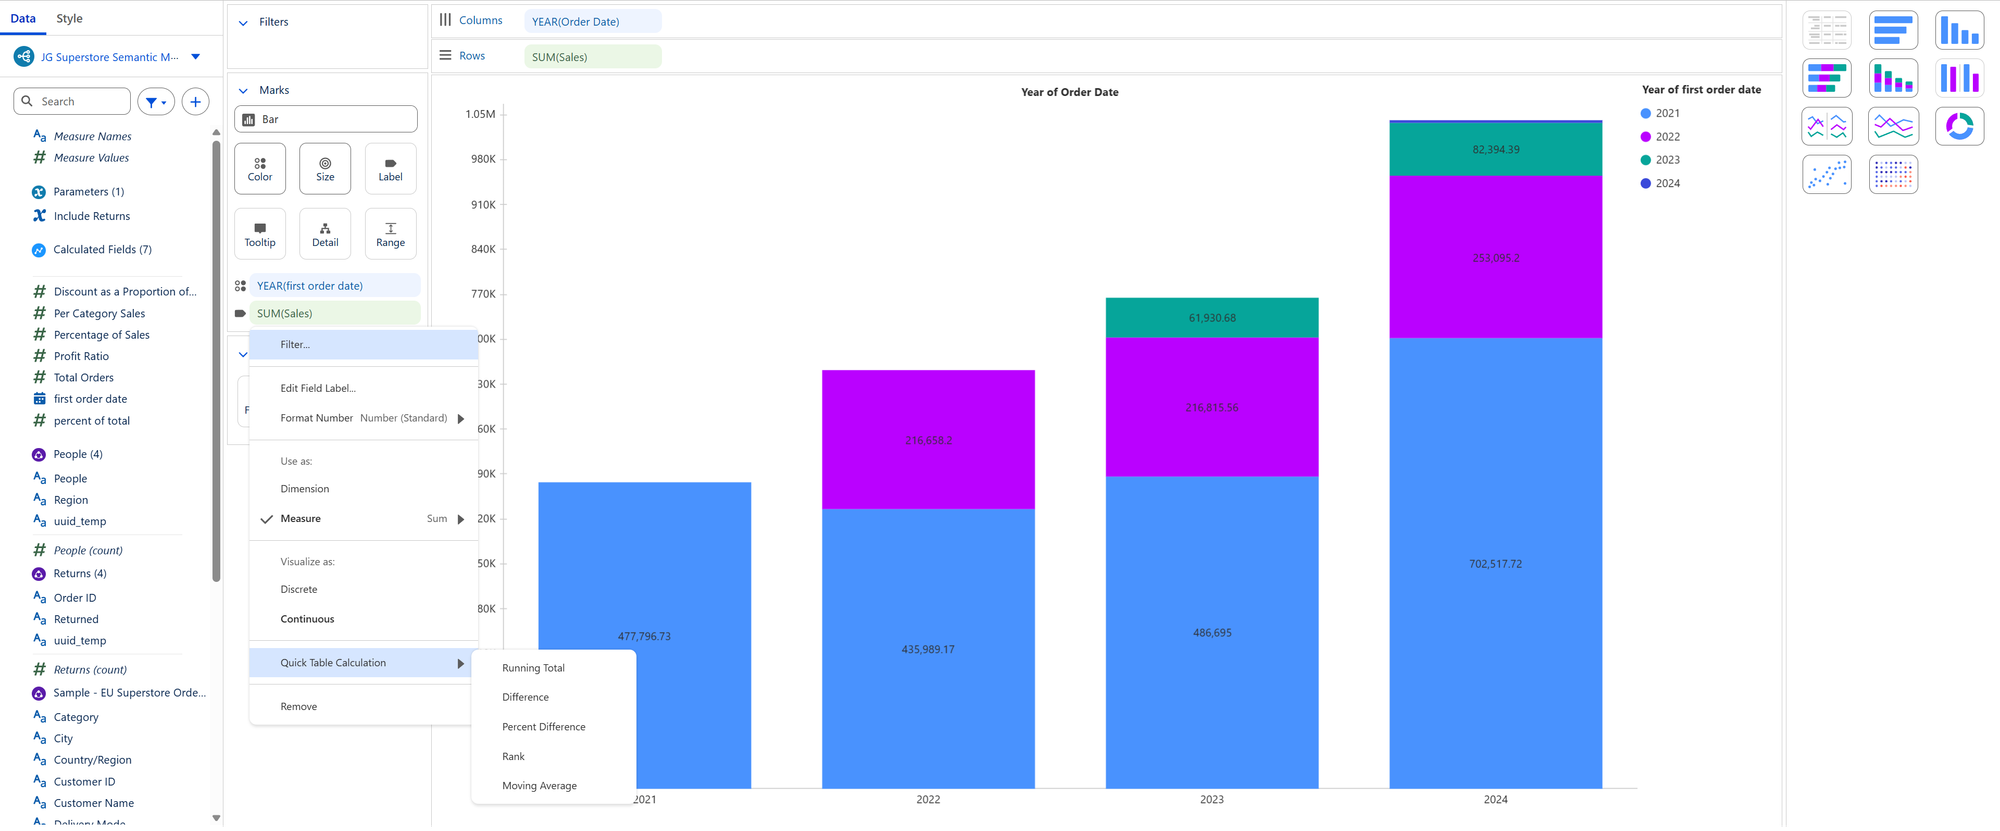
Task: Select the stacked horizontal bar chart type
Action: point(1827,78)
